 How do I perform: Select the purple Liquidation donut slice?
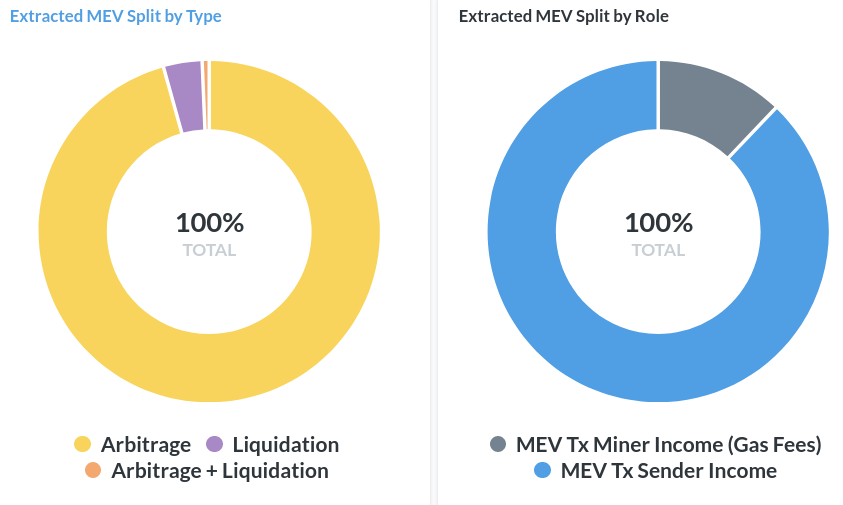(186, 98)
